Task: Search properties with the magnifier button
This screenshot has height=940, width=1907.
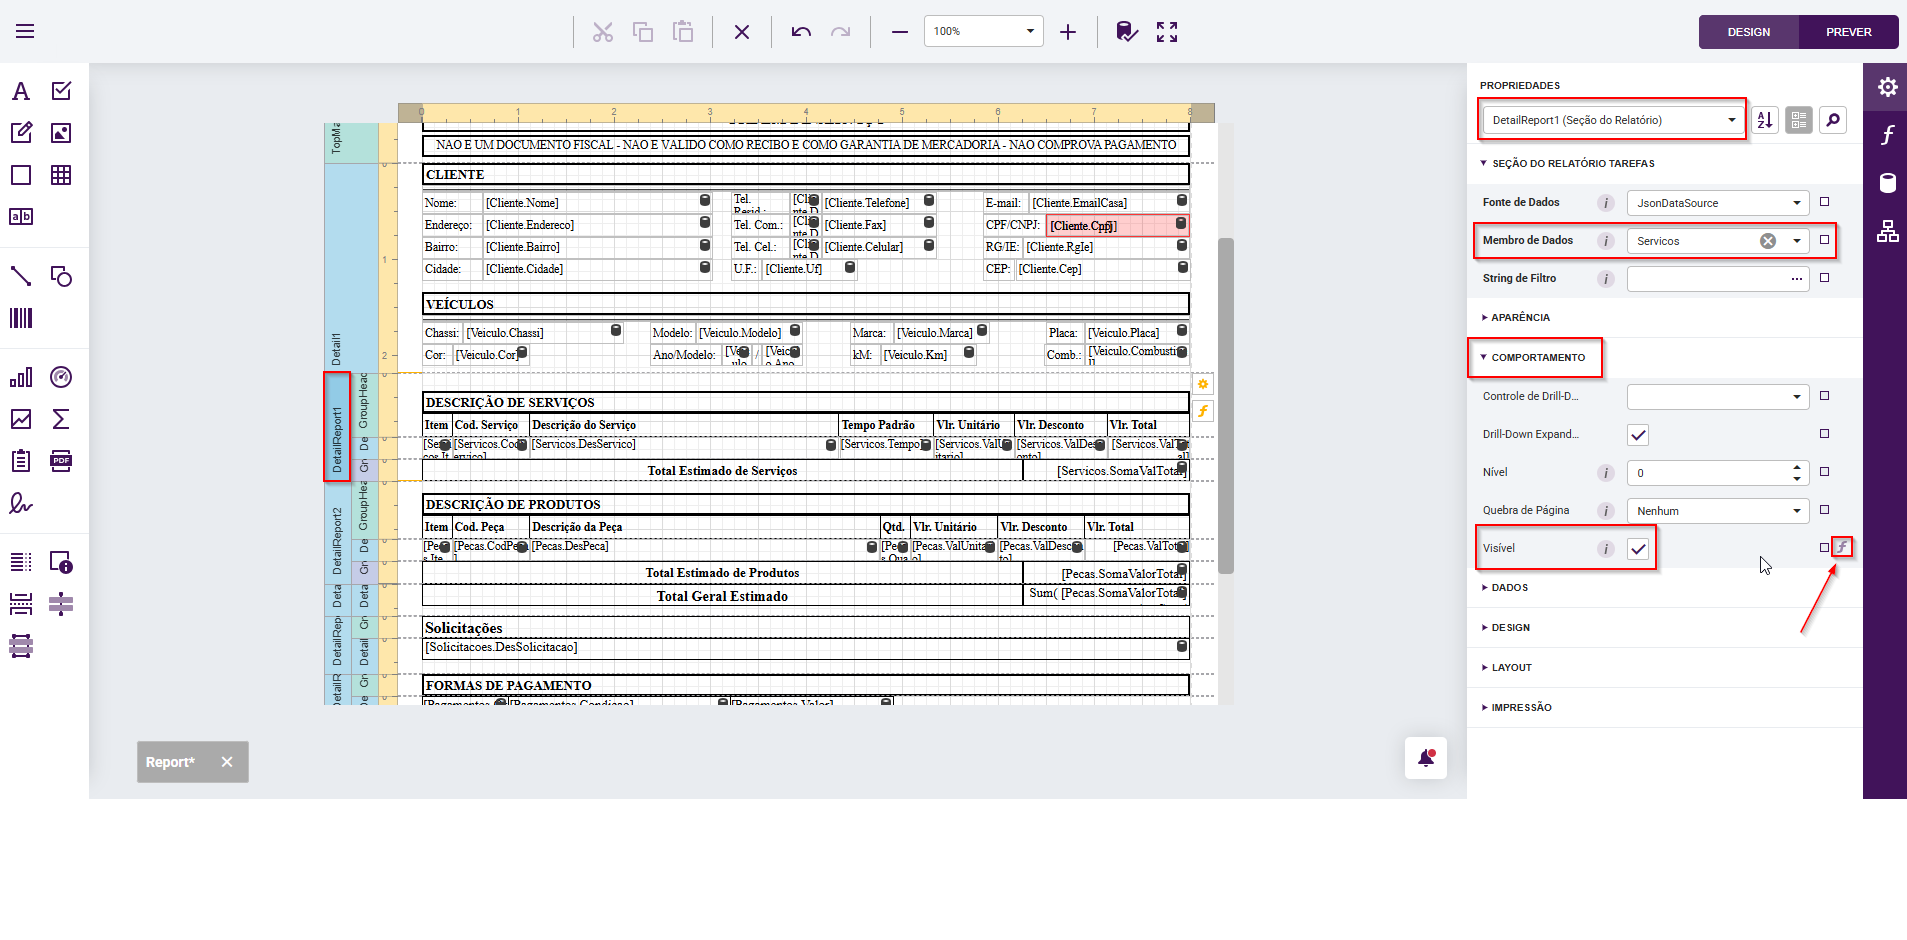Action: click(x=1833, y=120)
